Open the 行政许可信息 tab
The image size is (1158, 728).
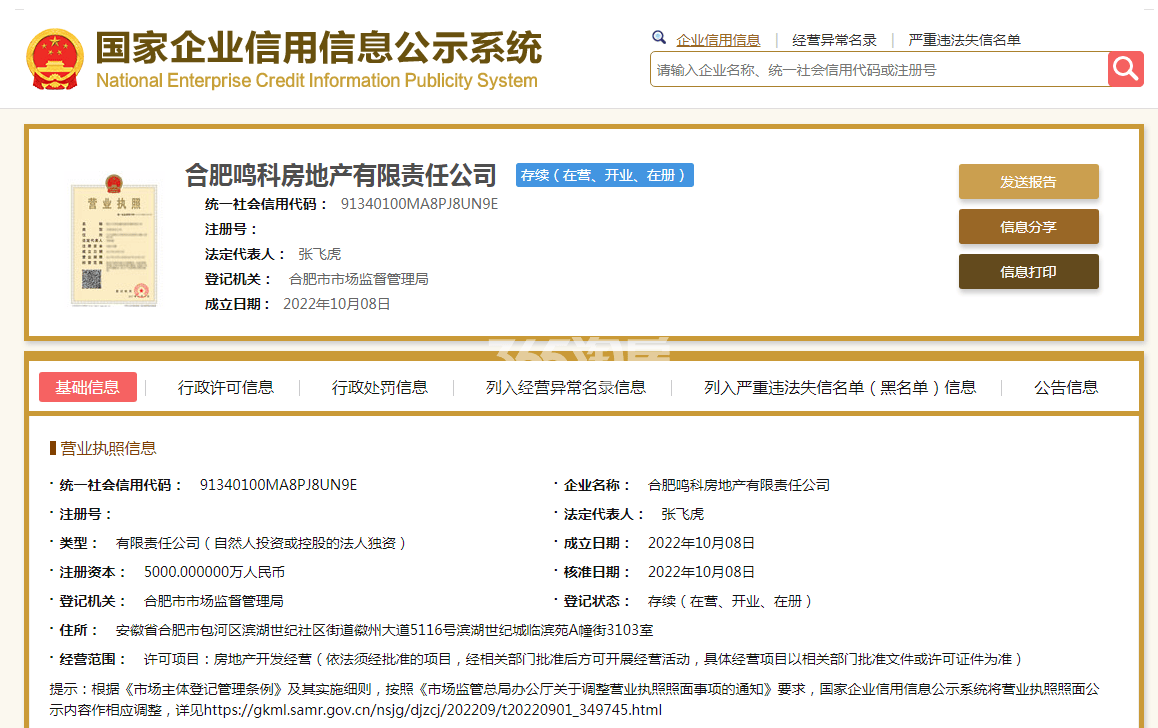[226, 387]
